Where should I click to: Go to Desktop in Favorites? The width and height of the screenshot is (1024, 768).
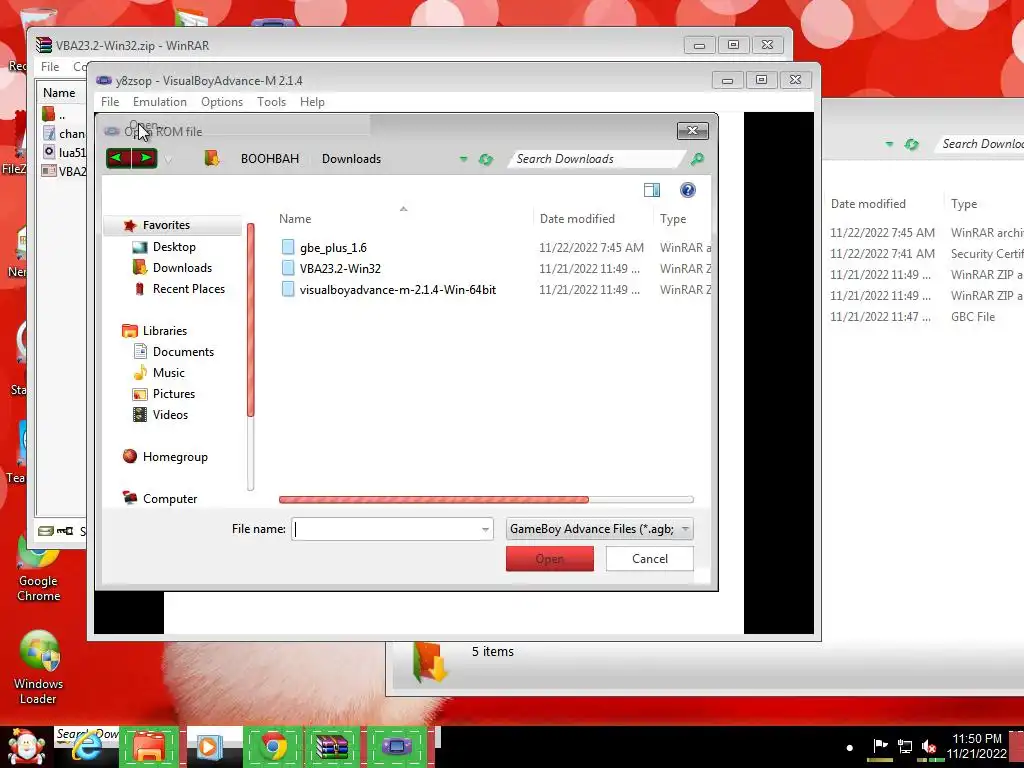point(174,247)
